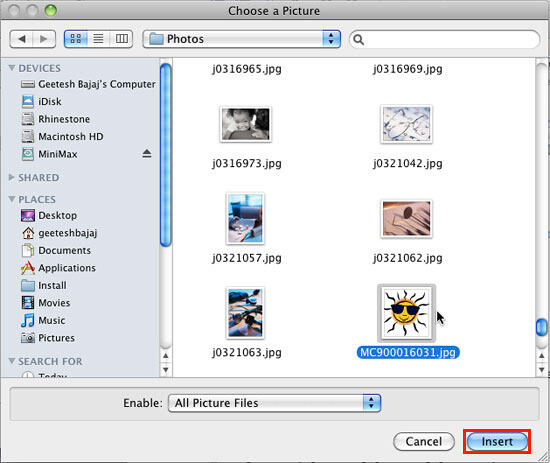This screenshot has height=463, width=550.
Task: Click the Cancel button
Action: click(424, 441)
